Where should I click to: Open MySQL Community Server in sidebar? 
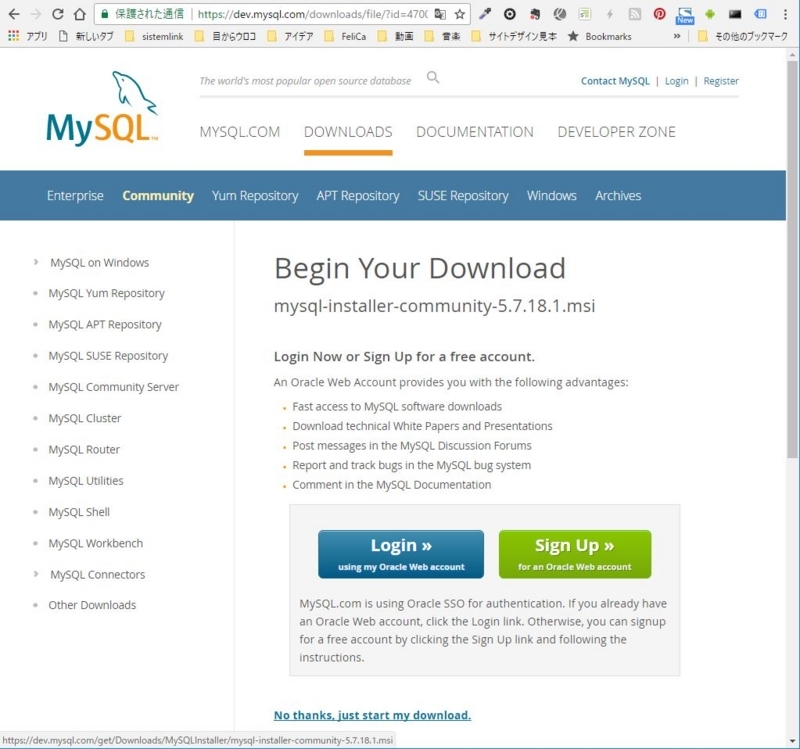pyautogui.click(x=114, y=387)
